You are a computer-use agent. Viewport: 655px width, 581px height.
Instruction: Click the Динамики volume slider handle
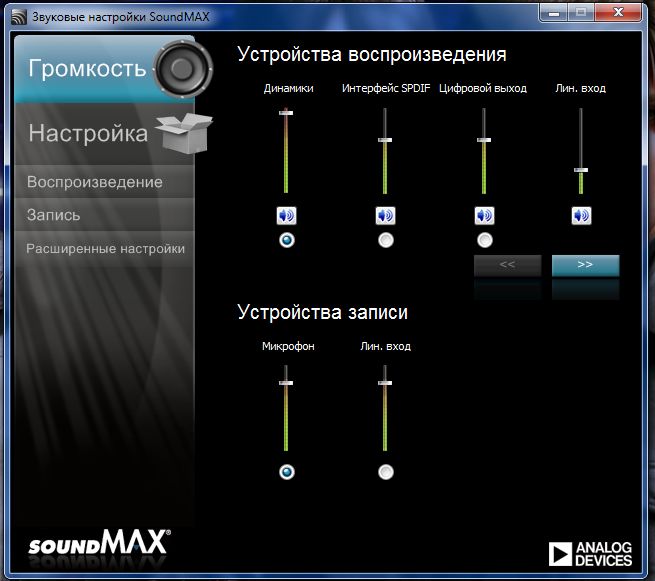pyautogui.click(x=286, y=113)
